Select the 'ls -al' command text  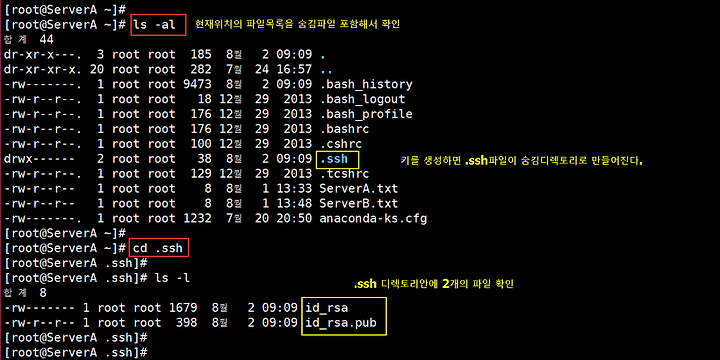point(154,25)
